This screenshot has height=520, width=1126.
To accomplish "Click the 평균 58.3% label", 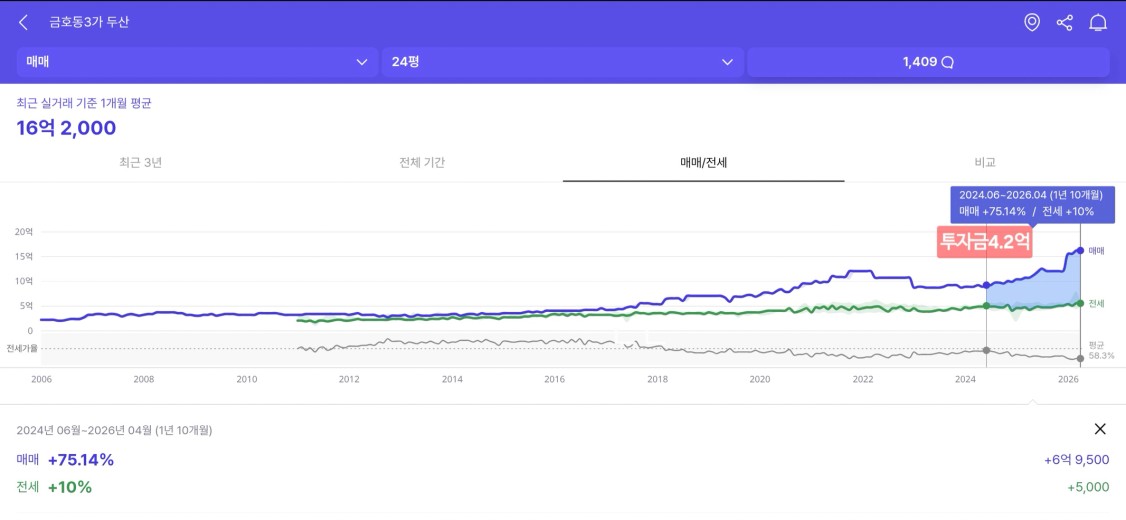I will (x=1101, y=350).
